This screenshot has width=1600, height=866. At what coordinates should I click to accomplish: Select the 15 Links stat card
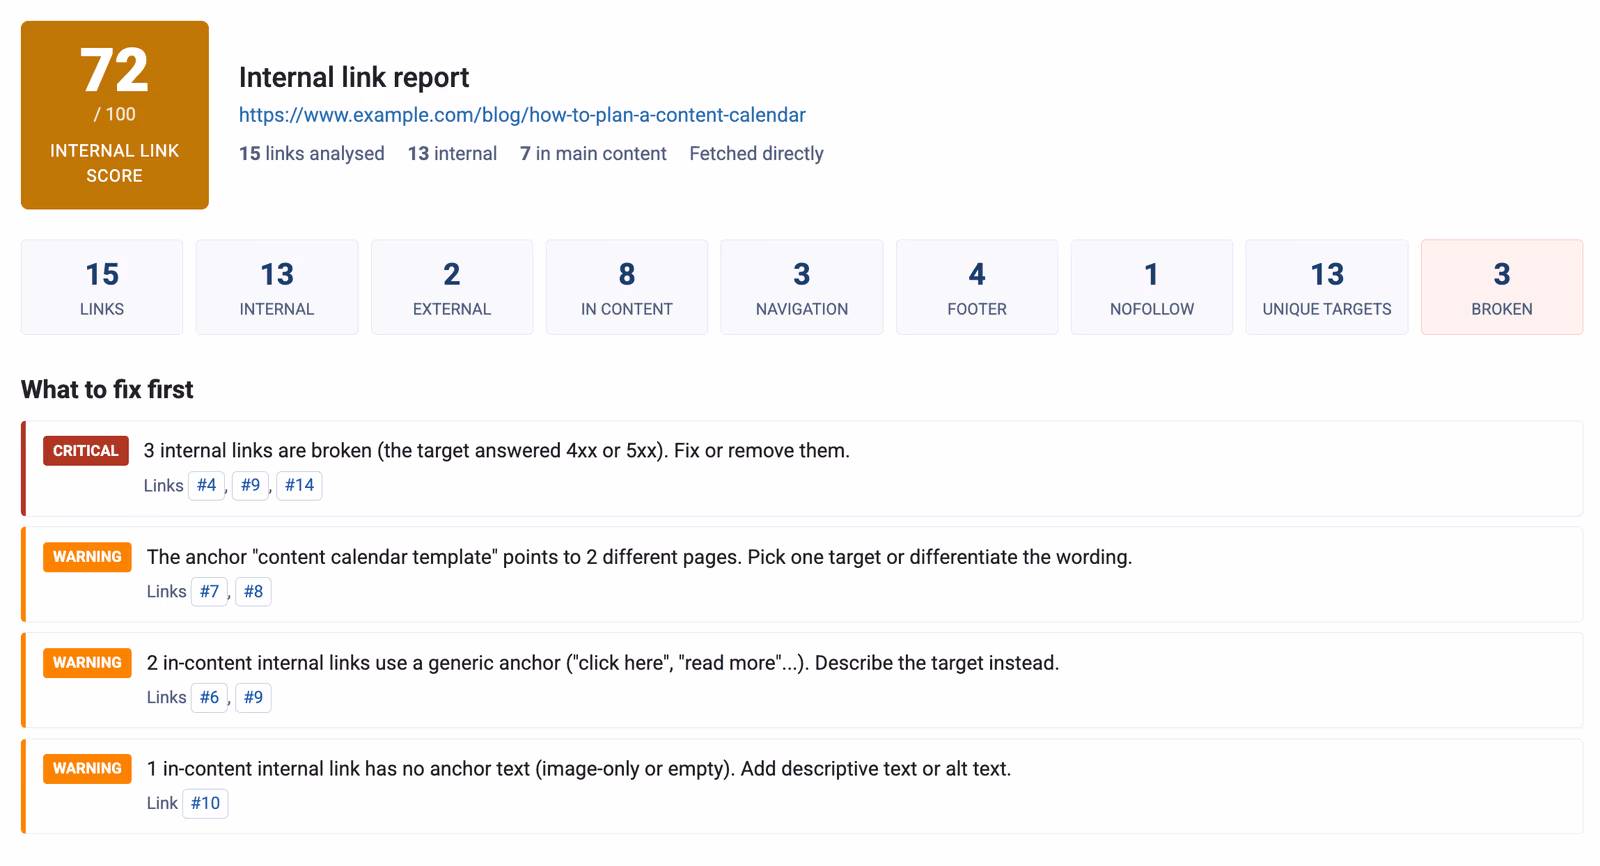pyautogui.click(x=102, y=287)
